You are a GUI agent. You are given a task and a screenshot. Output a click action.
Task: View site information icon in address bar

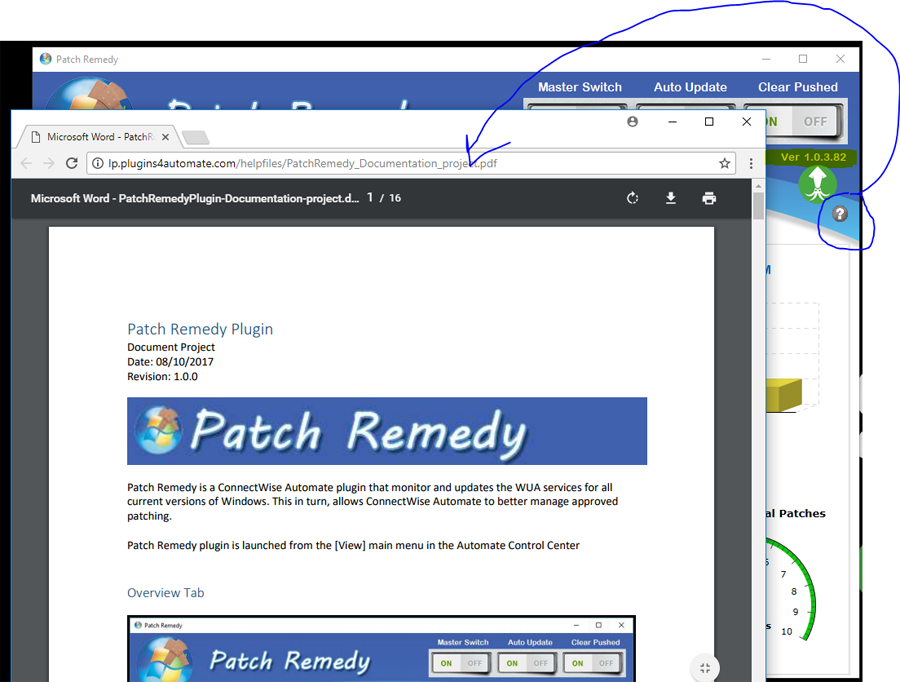[97, 163]
